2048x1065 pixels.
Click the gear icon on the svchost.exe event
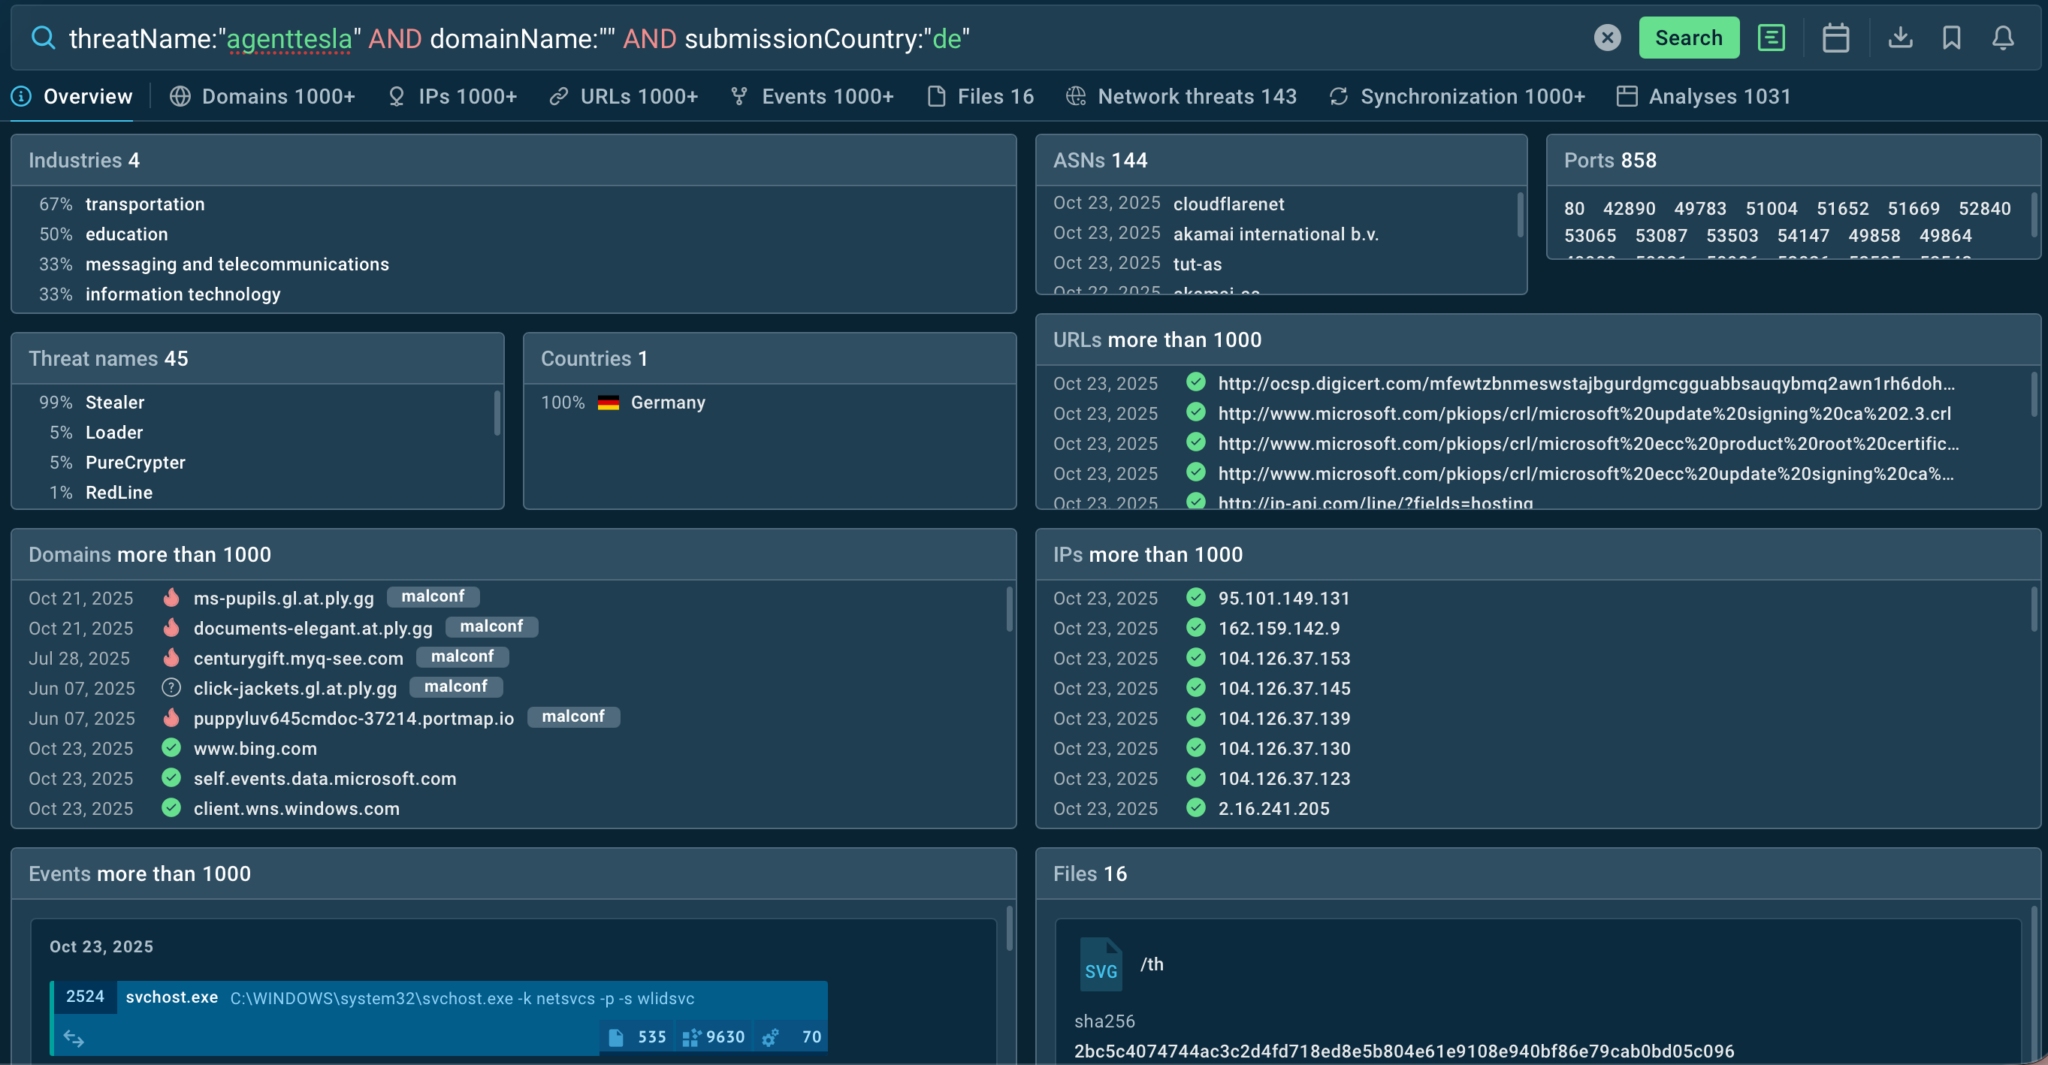tap(770, 1037)
